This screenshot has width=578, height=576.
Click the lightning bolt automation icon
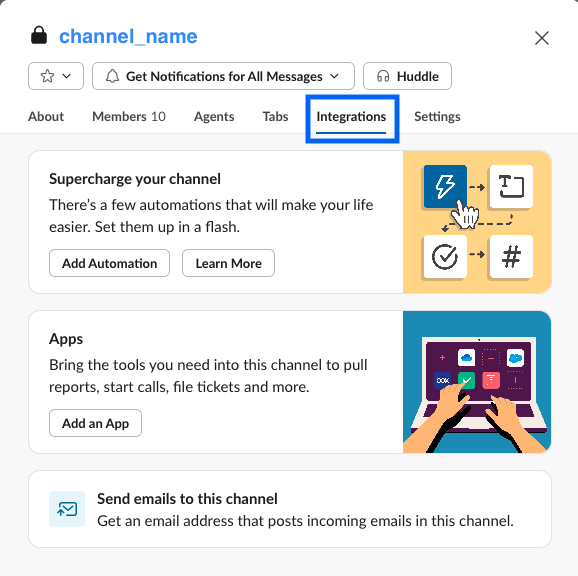click(x=445, y=186)
